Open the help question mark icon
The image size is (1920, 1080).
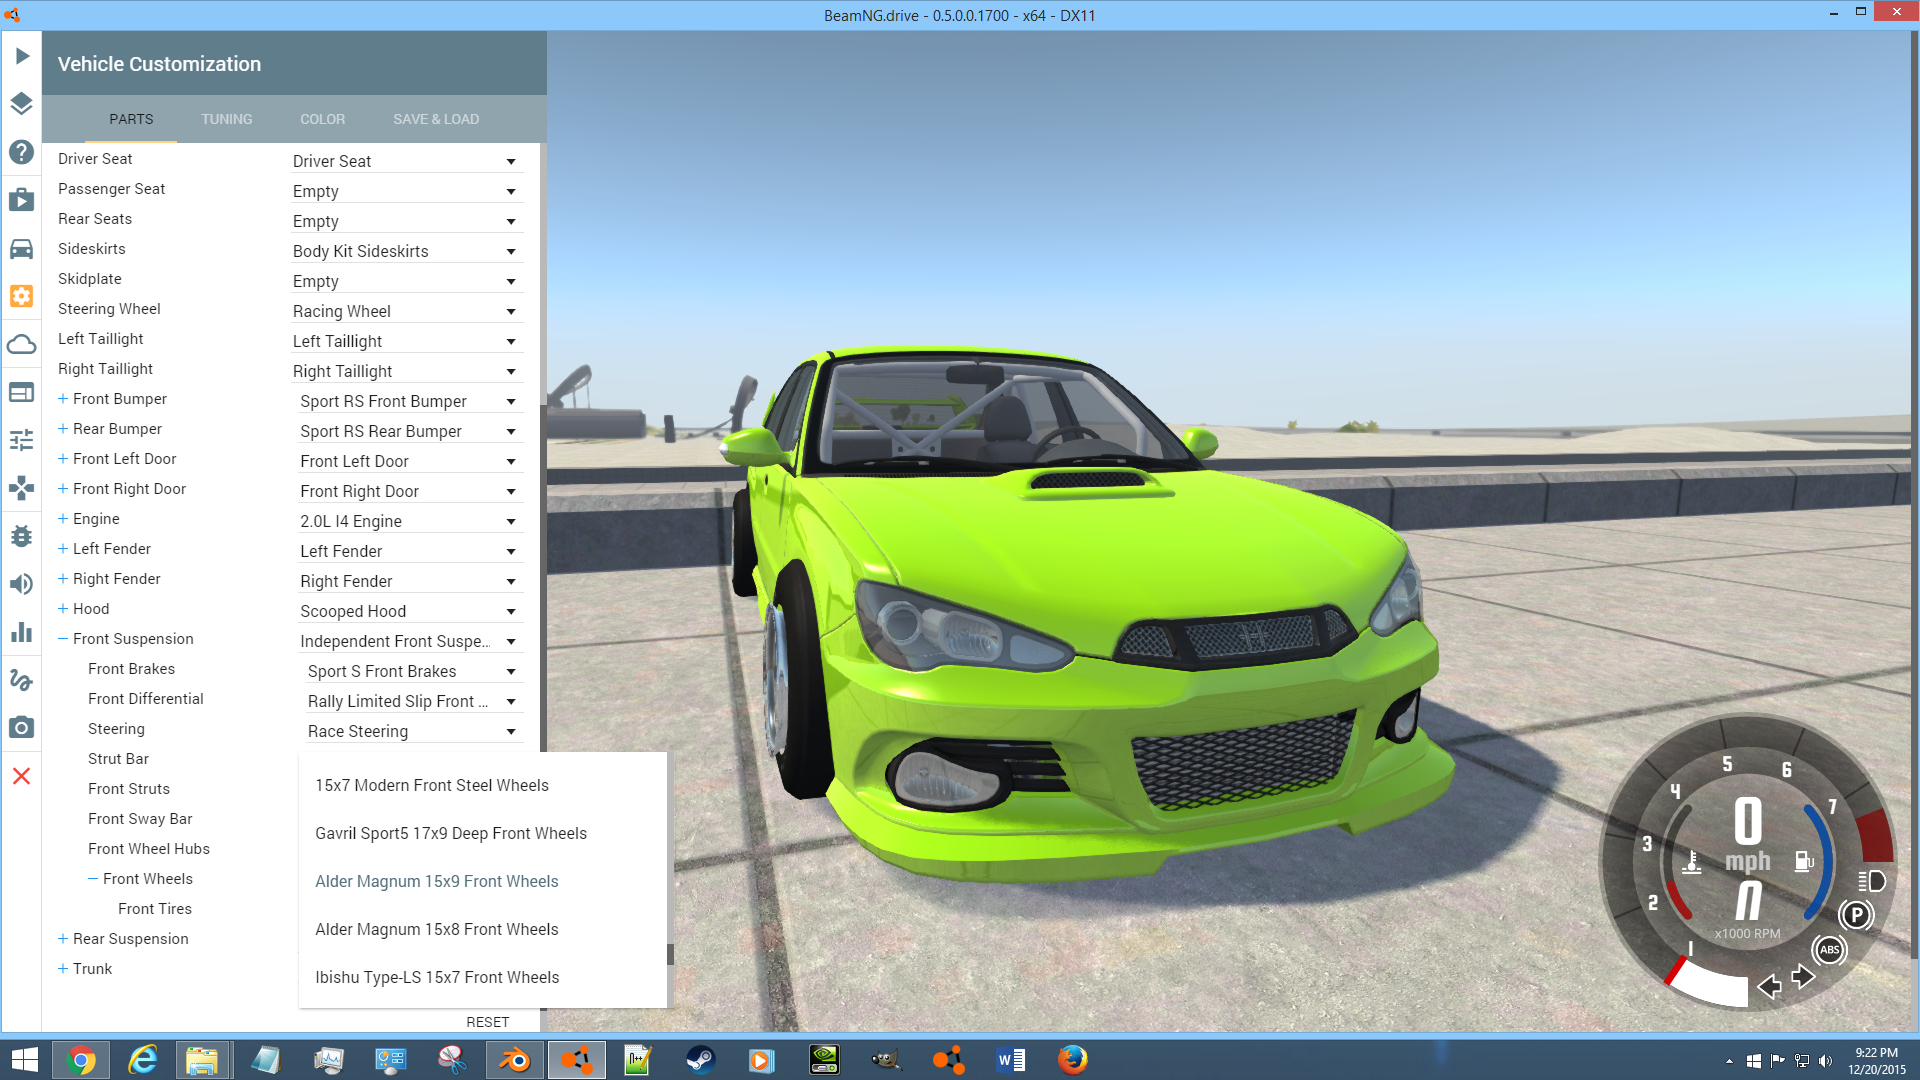22,152
